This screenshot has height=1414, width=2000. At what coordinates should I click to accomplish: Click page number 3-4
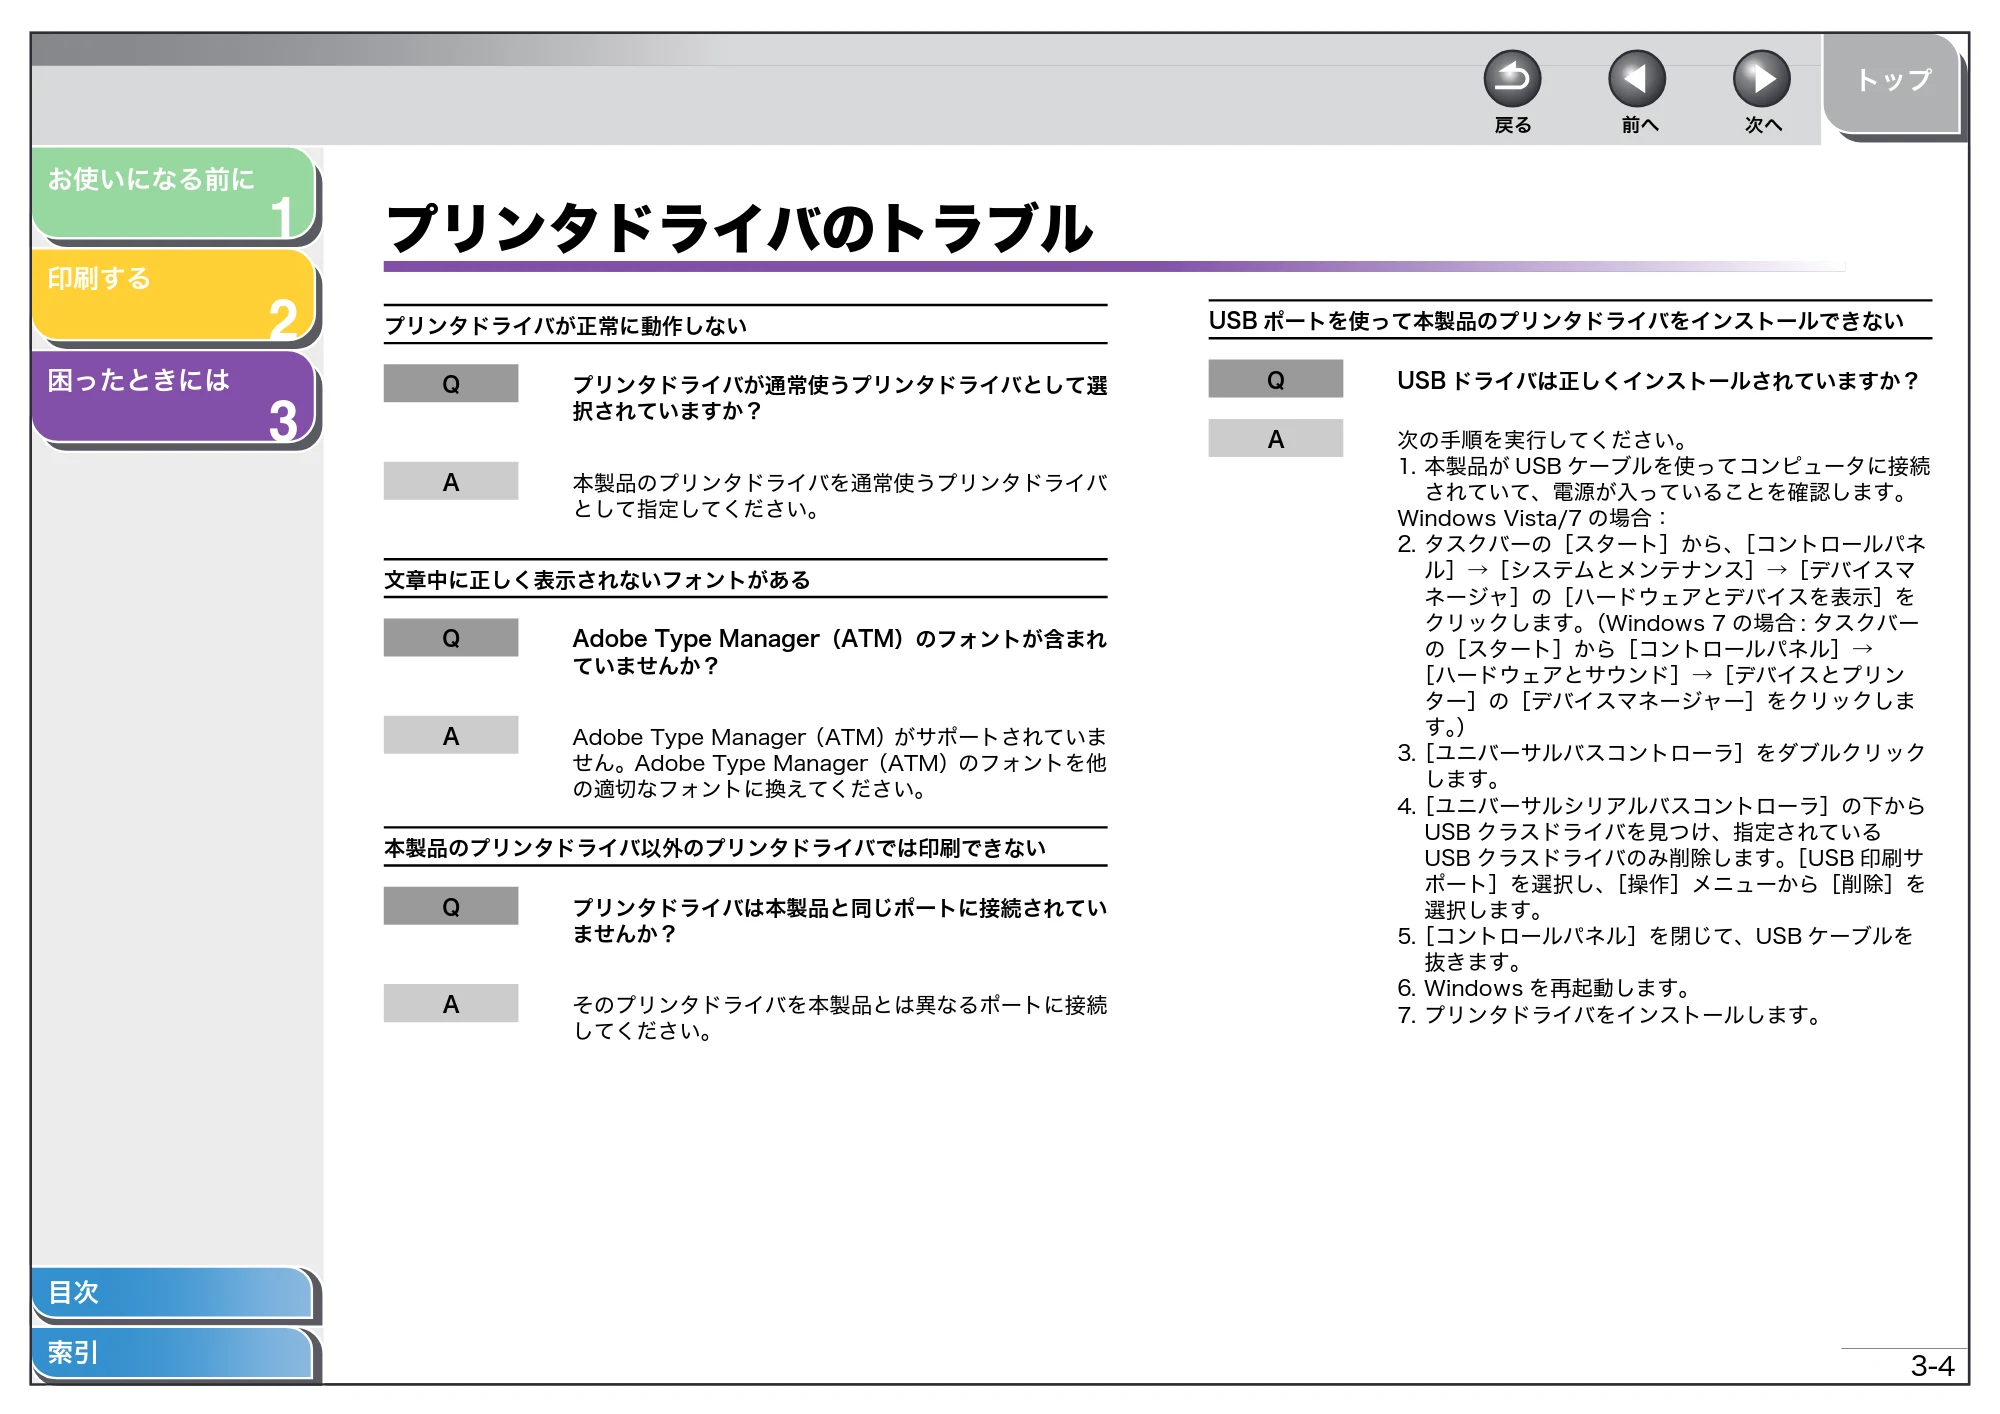(x=1931, y=1366)
